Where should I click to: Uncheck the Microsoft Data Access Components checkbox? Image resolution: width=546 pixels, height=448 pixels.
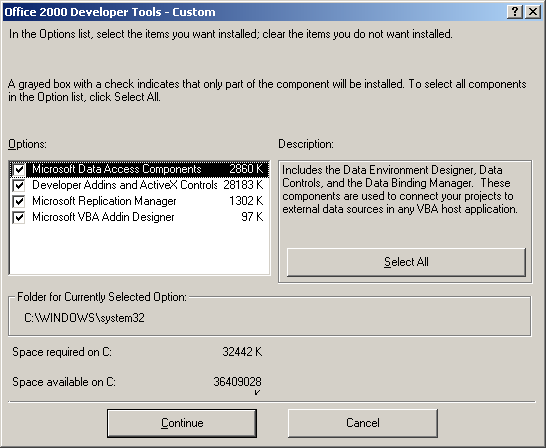[x=19, y=170]
